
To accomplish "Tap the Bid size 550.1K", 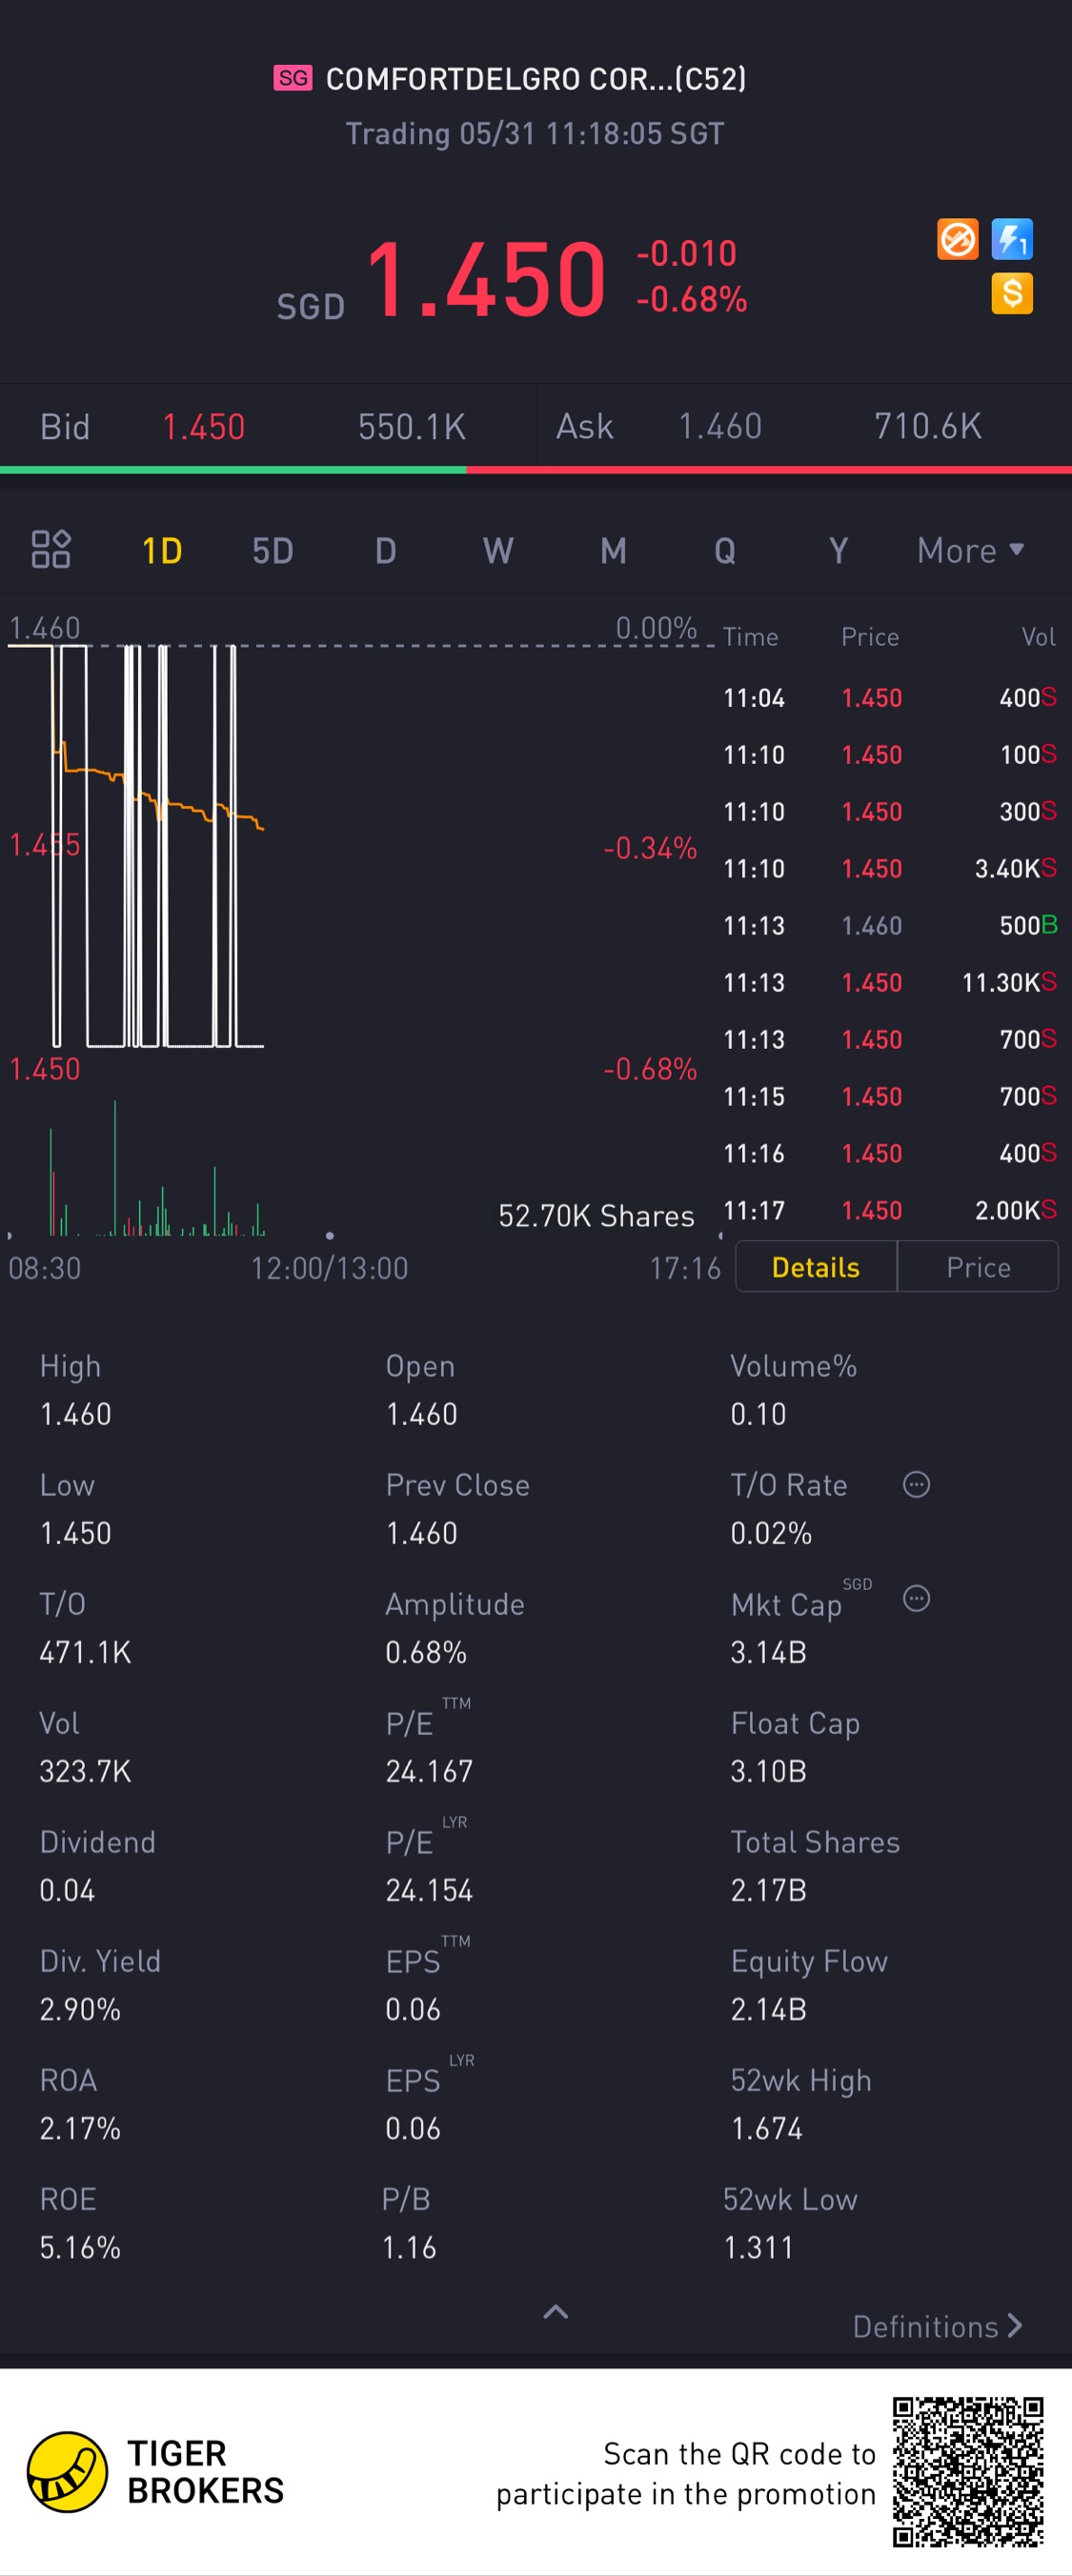I will point(412,427).
